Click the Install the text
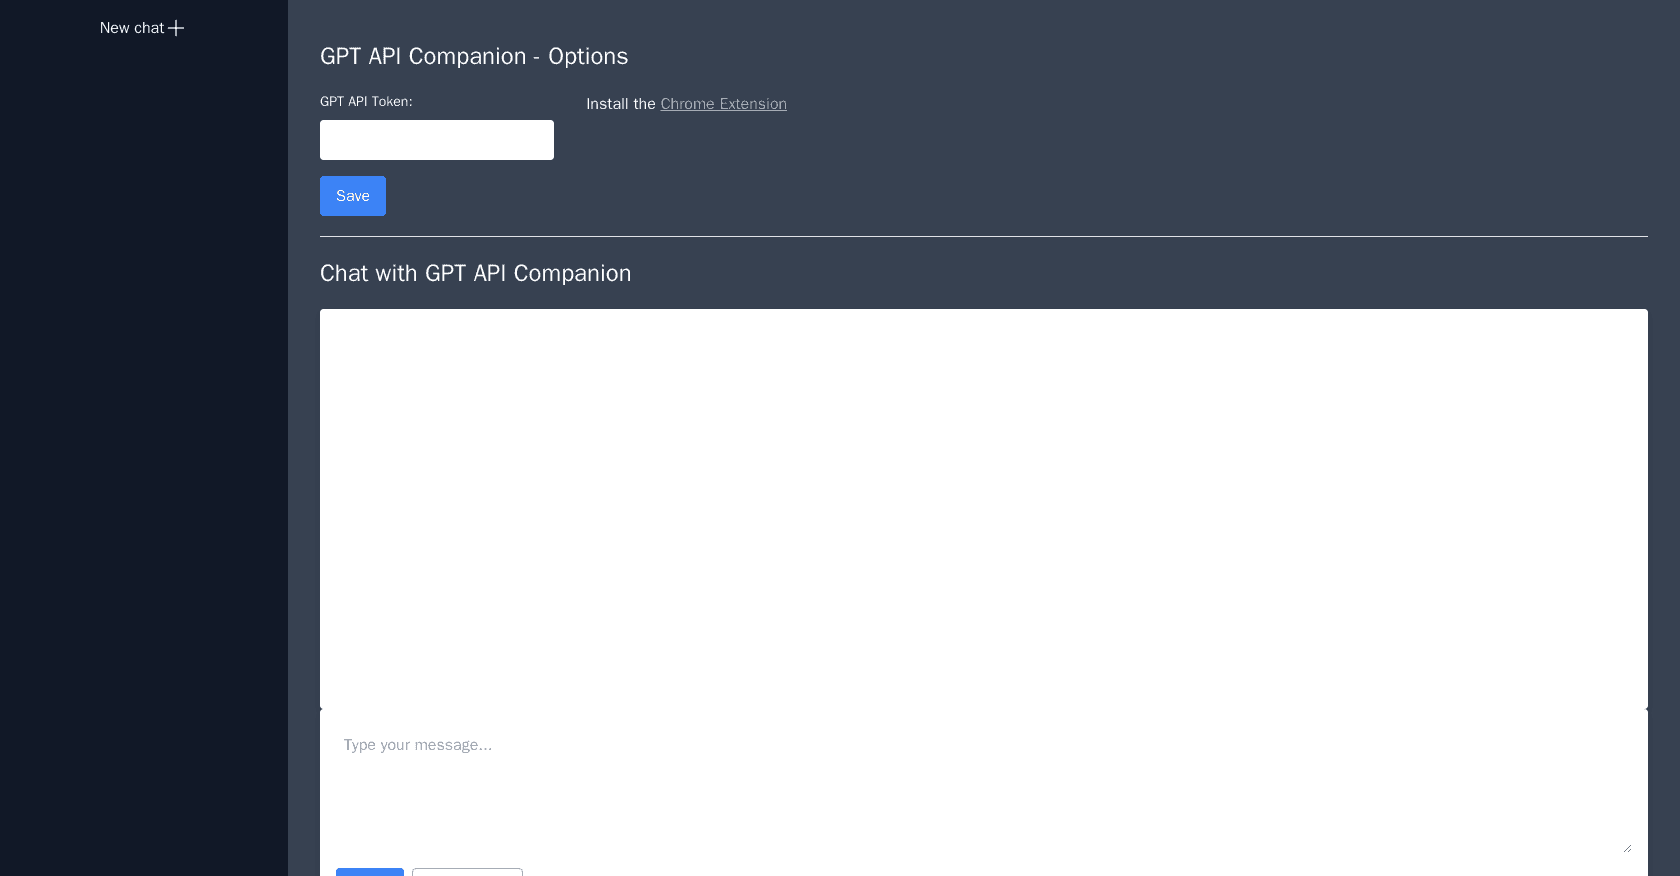 point(620,104)
